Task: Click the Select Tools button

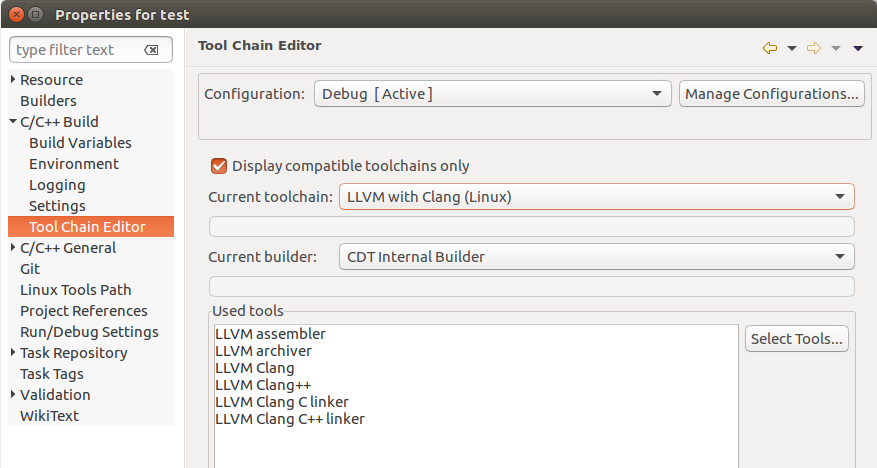Action: tap(797, 338)
